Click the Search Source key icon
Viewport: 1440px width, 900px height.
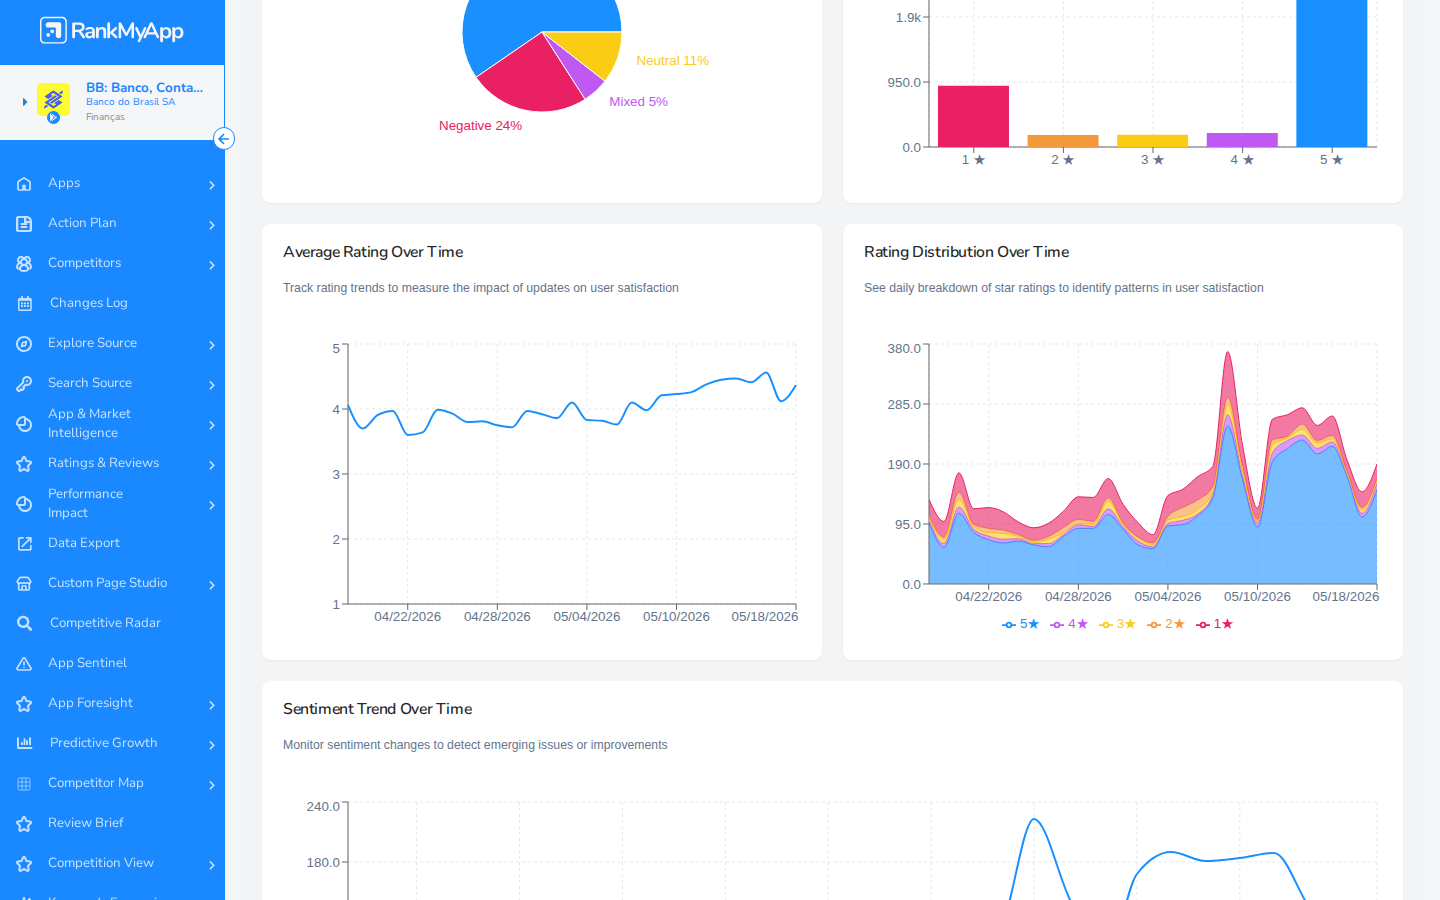[x=24, y=384]
